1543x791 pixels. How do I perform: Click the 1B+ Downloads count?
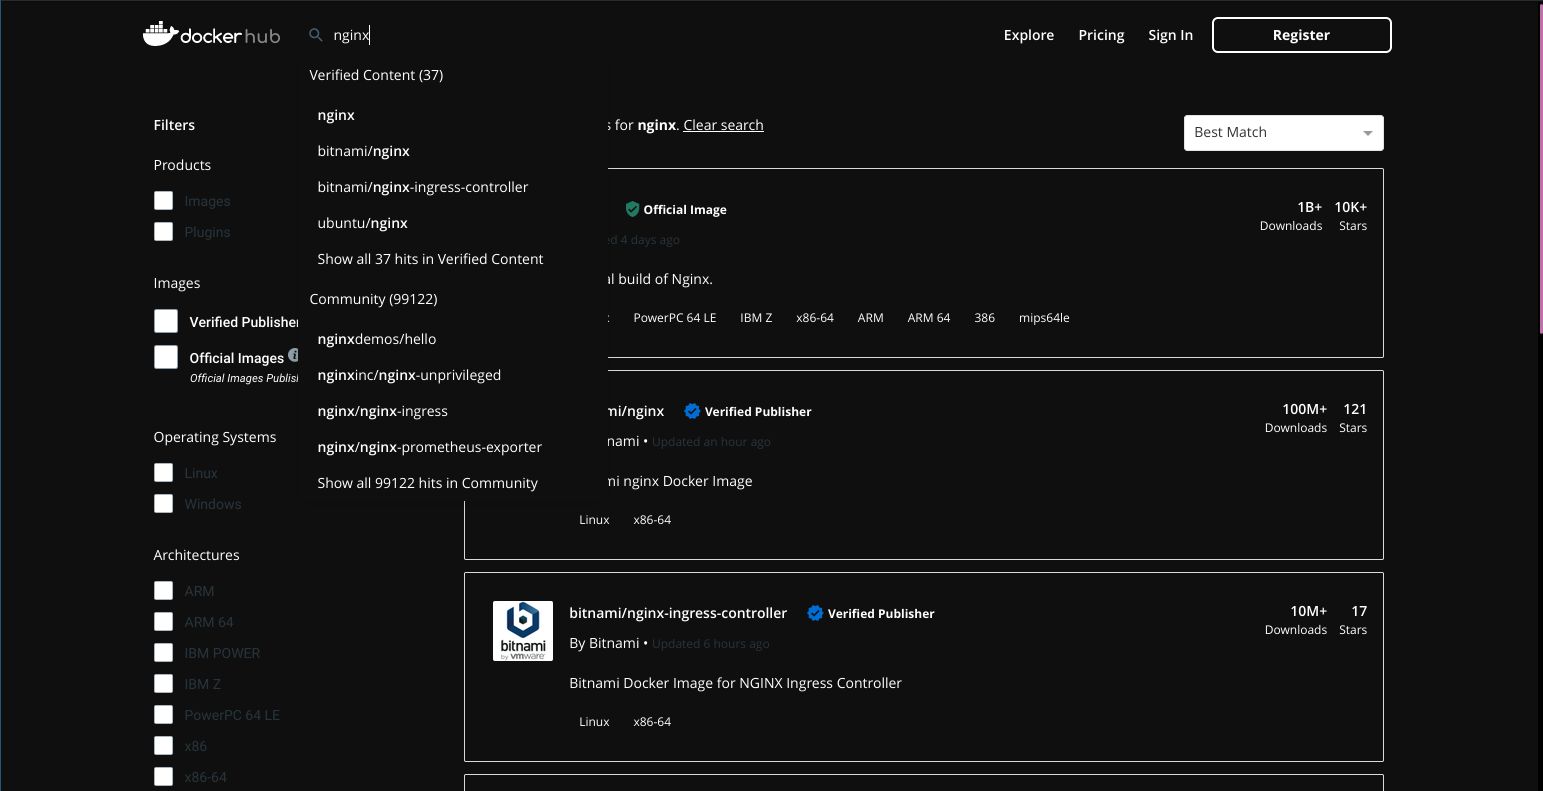pyautogui.click(x=1291, y=215)
